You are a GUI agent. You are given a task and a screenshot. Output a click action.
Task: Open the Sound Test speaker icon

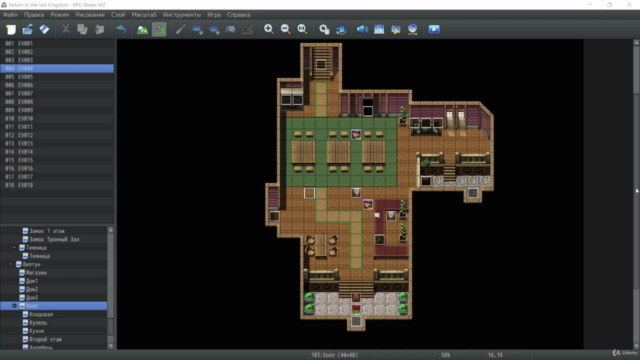(x=362, y=29)
